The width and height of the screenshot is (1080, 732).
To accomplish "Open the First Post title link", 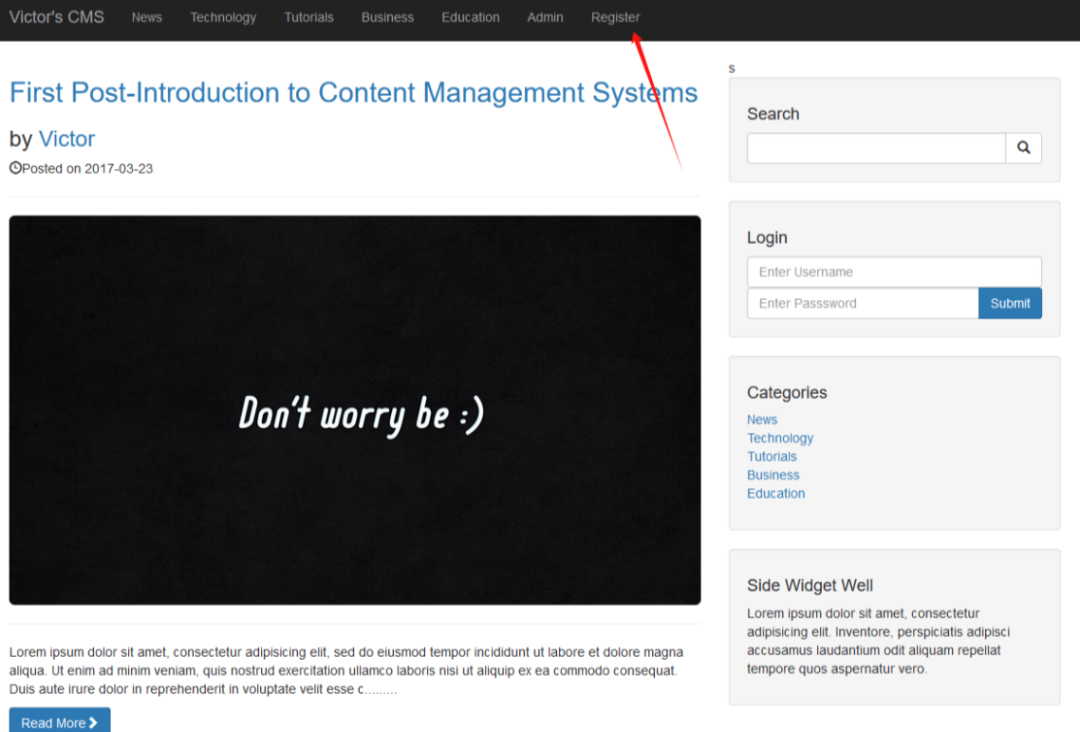I will (353, 93).
